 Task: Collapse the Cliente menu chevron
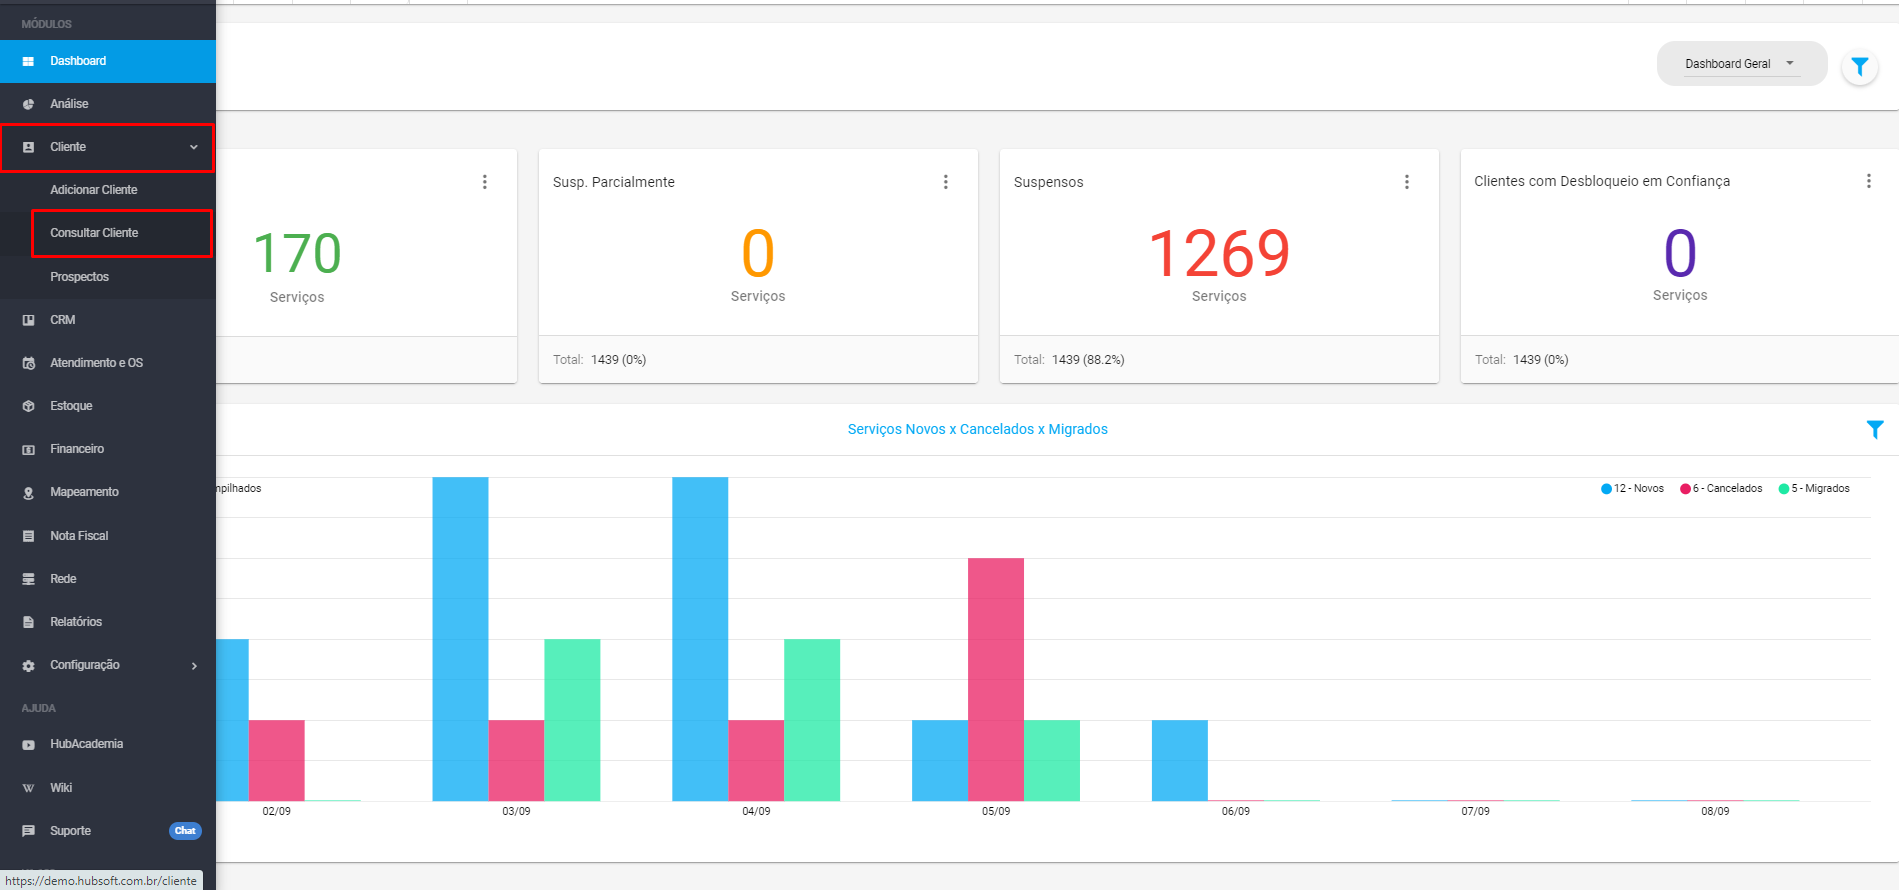tap(194, 147)
